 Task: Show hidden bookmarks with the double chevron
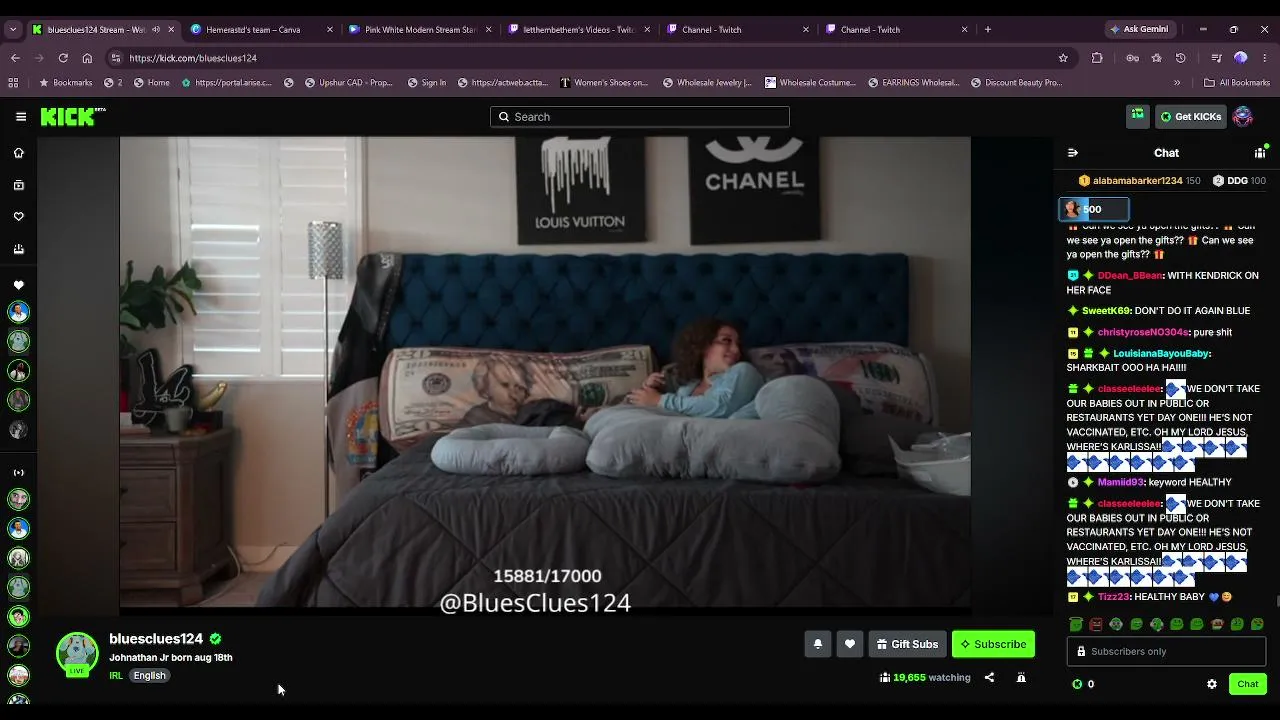(1177, 83)
